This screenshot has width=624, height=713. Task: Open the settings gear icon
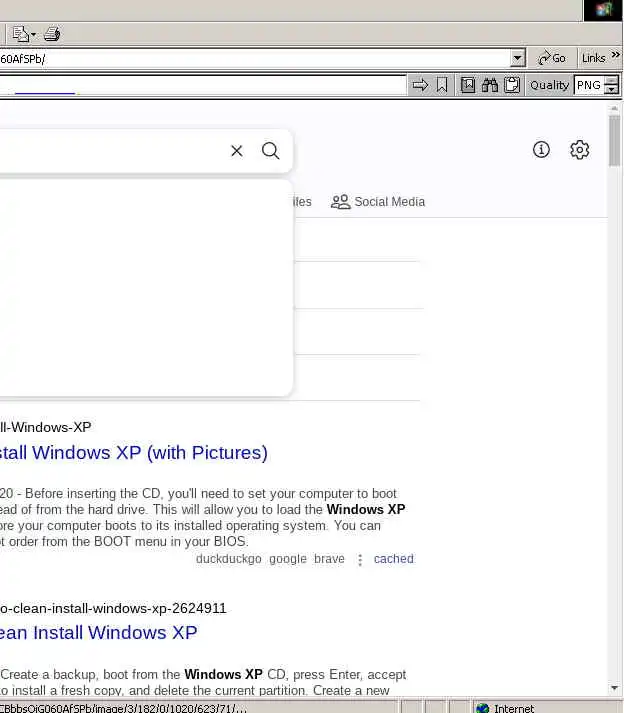point(579,149)
